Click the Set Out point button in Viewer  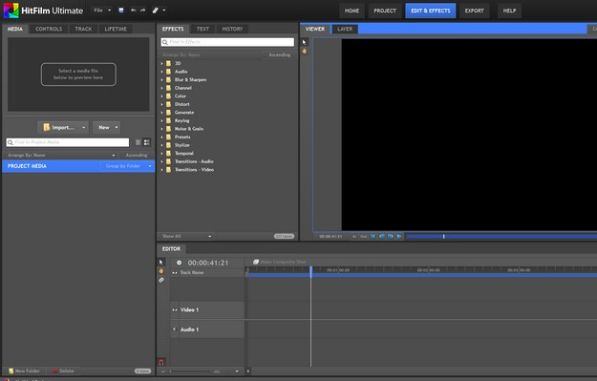click(x=364, y=236)
